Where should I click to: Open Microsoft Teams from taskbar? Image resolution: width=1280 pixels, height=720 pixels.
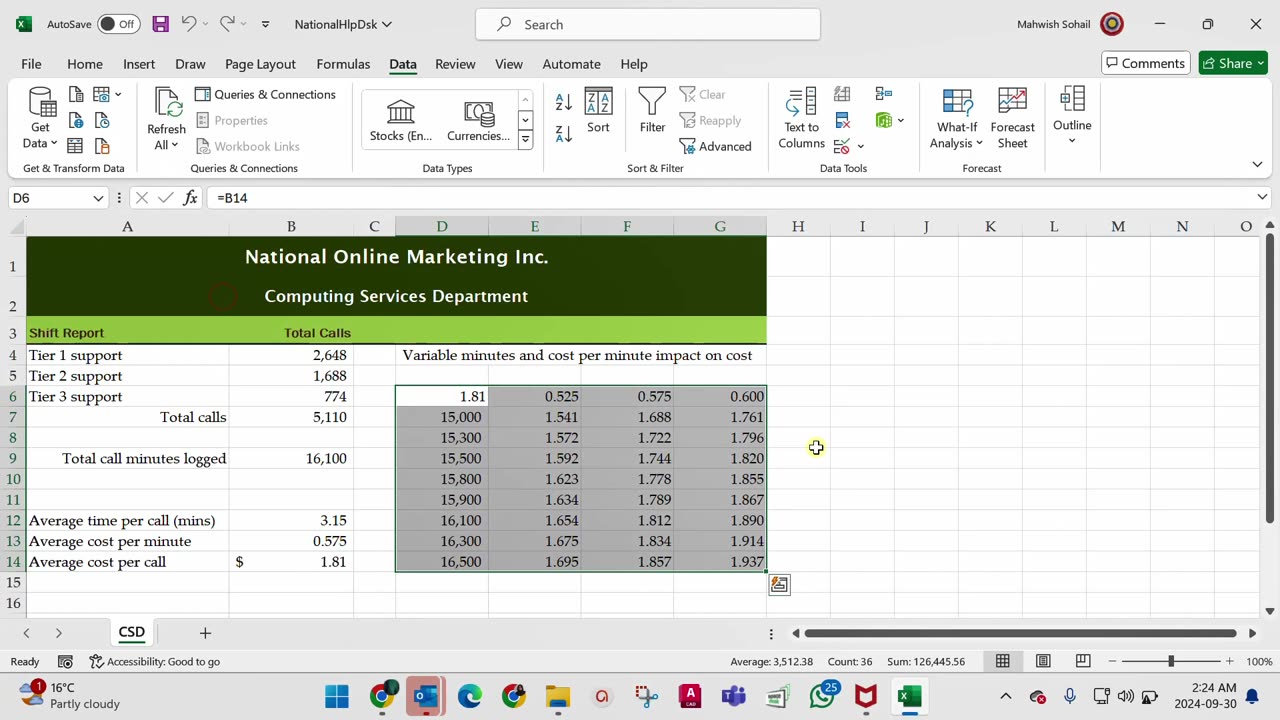point(733,696)
